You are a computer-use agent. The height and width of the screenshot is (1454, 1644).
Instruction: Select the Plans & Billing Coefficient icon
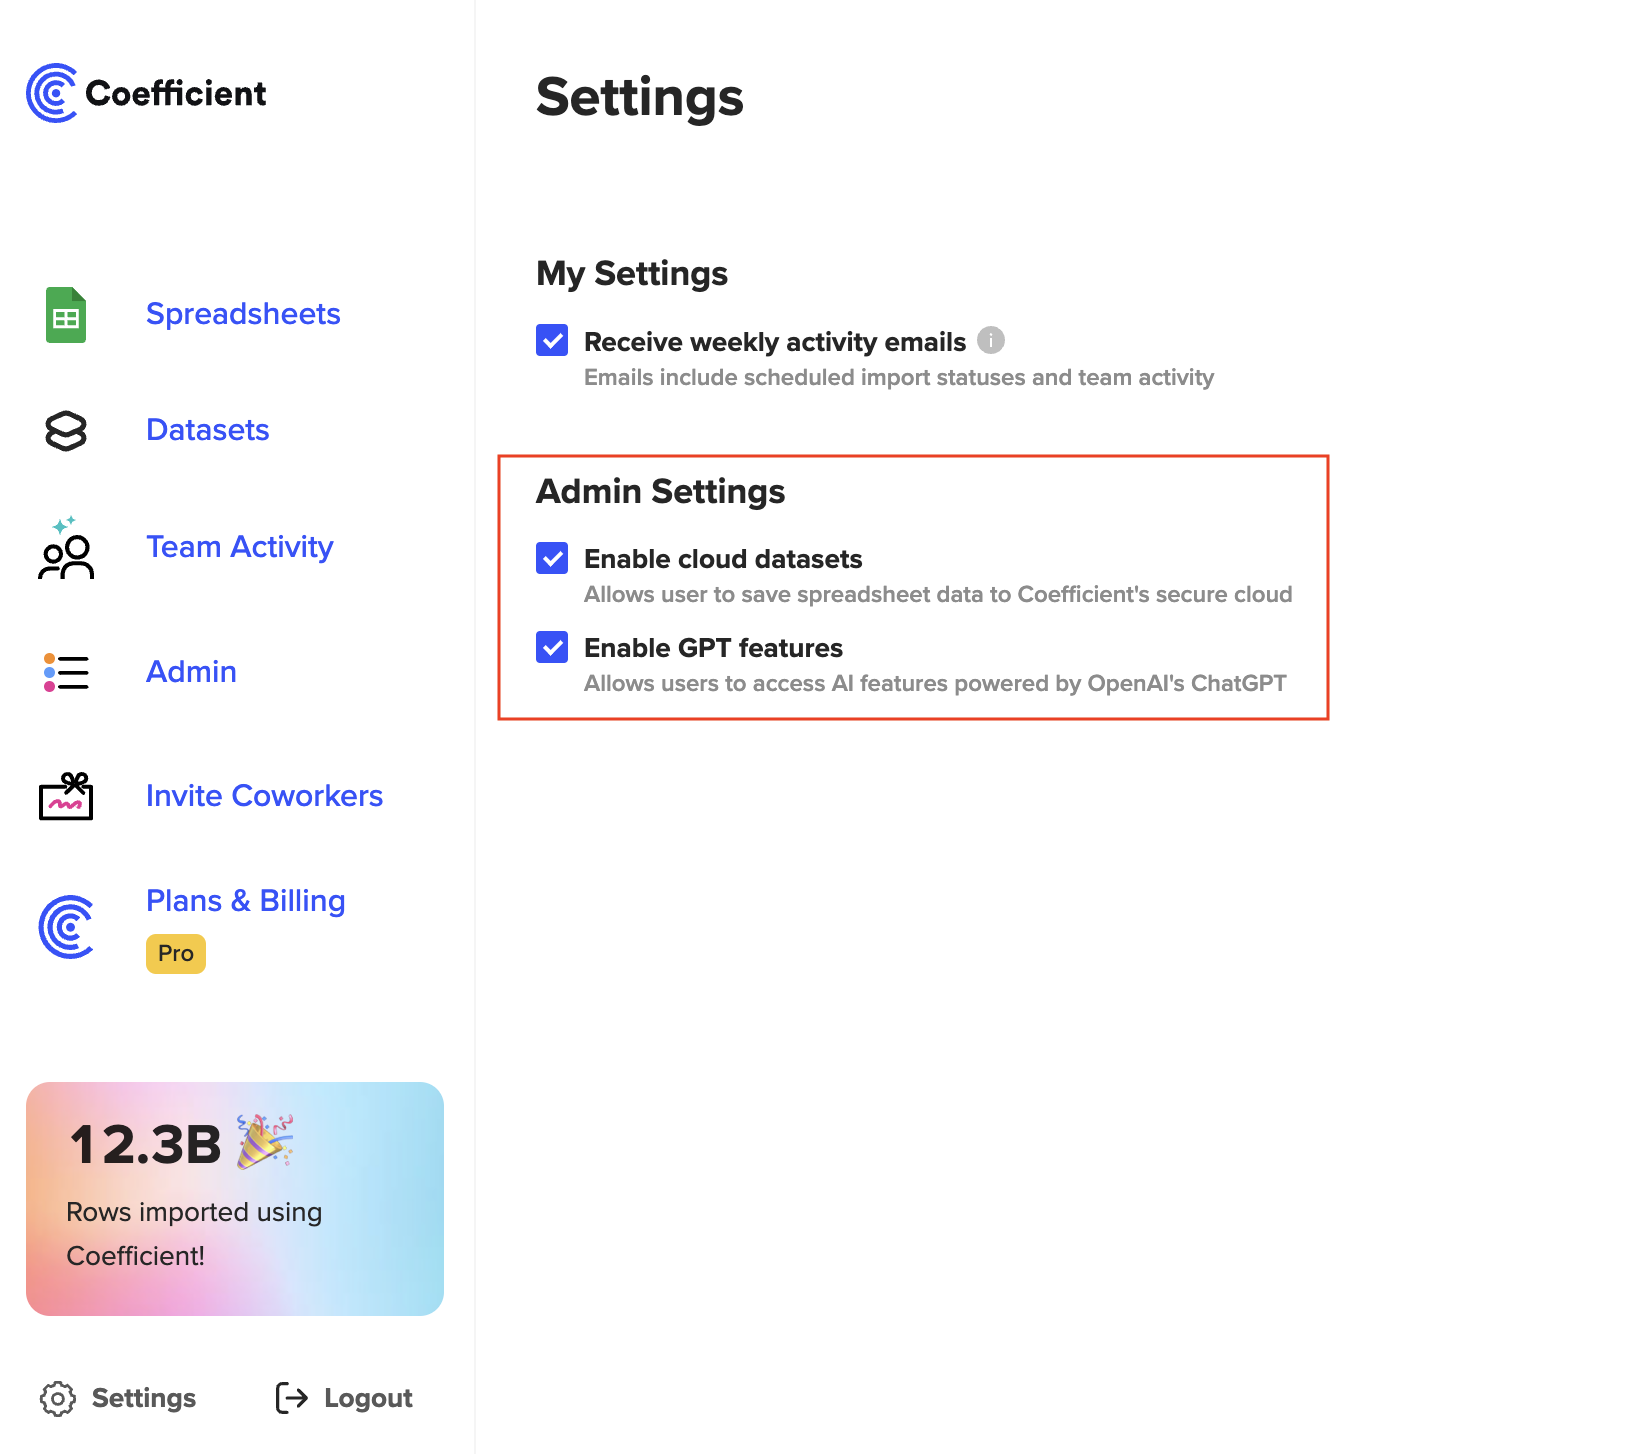tap(64, 928)
